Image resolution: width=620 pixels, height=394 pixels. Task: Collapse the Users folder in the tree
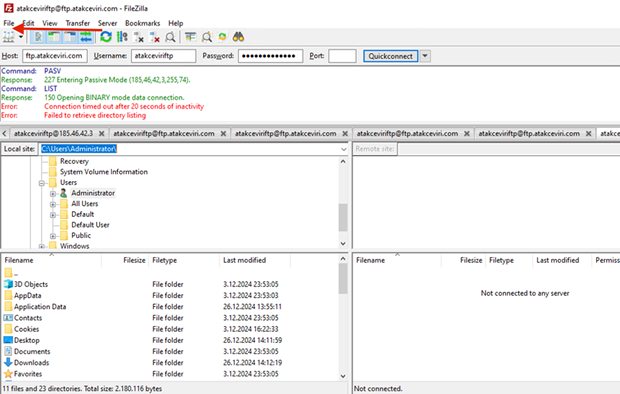(x=42, y=183)
